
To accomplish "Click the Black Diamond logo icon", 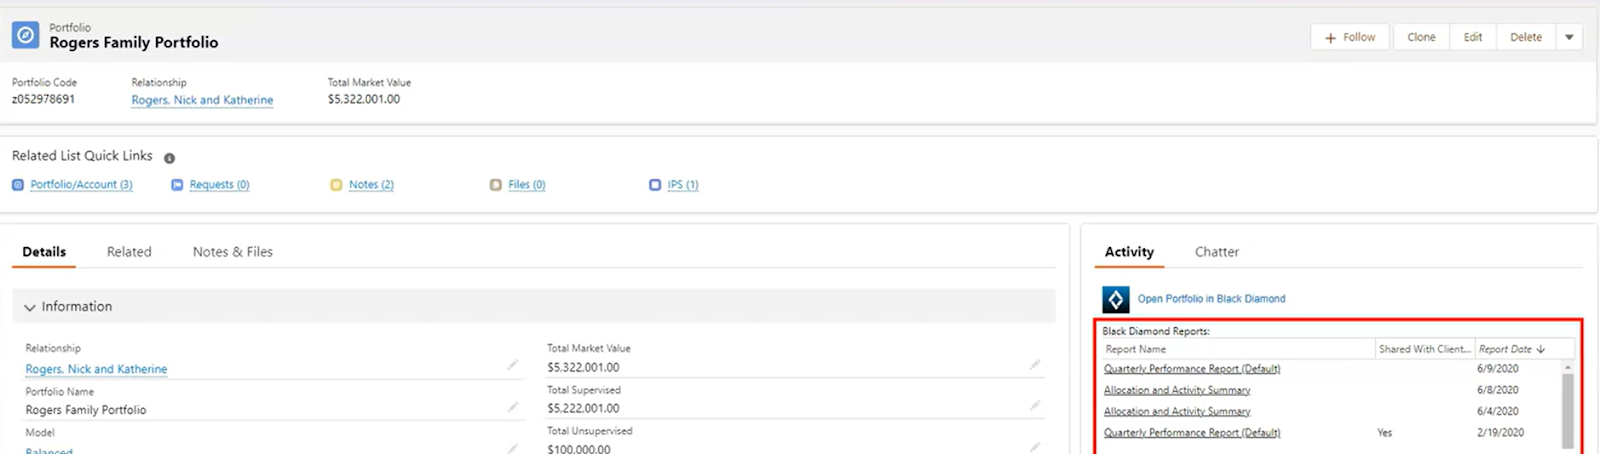I will (1116, 299).
